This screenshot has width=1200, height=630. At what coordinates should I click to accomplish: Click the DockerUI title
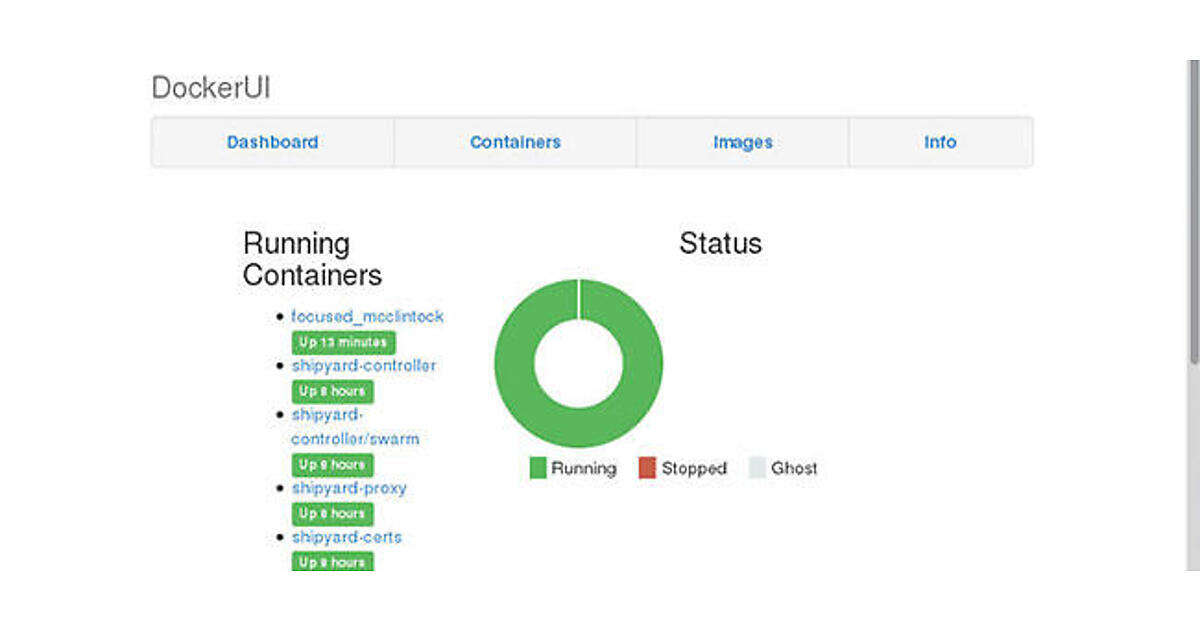point(211,88)
